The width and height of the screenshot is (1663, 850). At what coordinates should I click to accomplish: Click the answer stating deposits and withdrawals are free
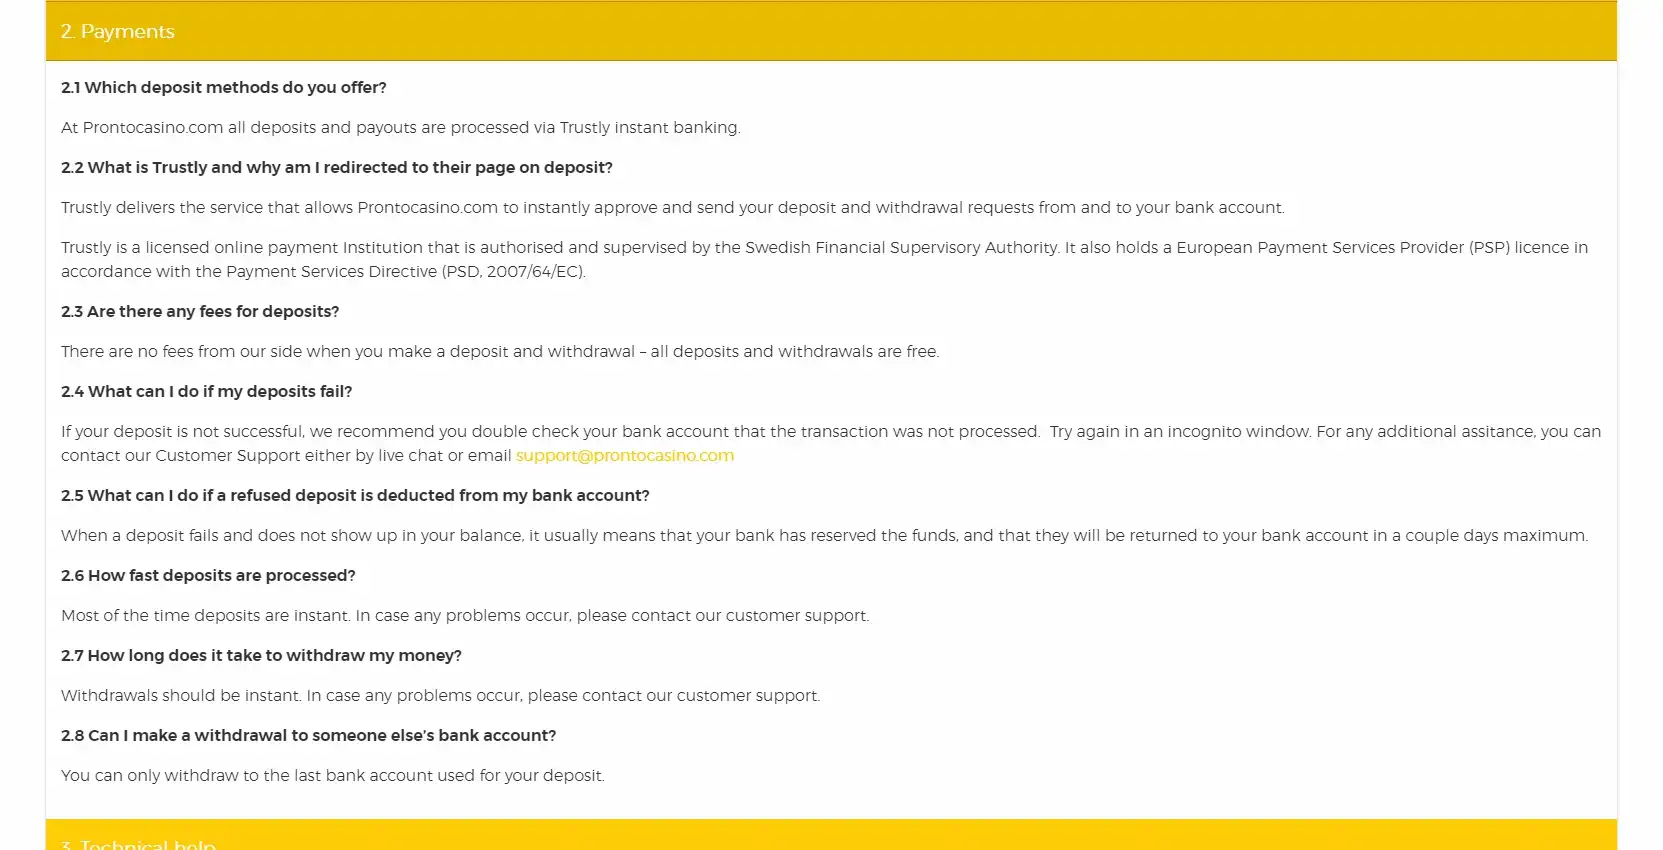click(x=500, y=352)
